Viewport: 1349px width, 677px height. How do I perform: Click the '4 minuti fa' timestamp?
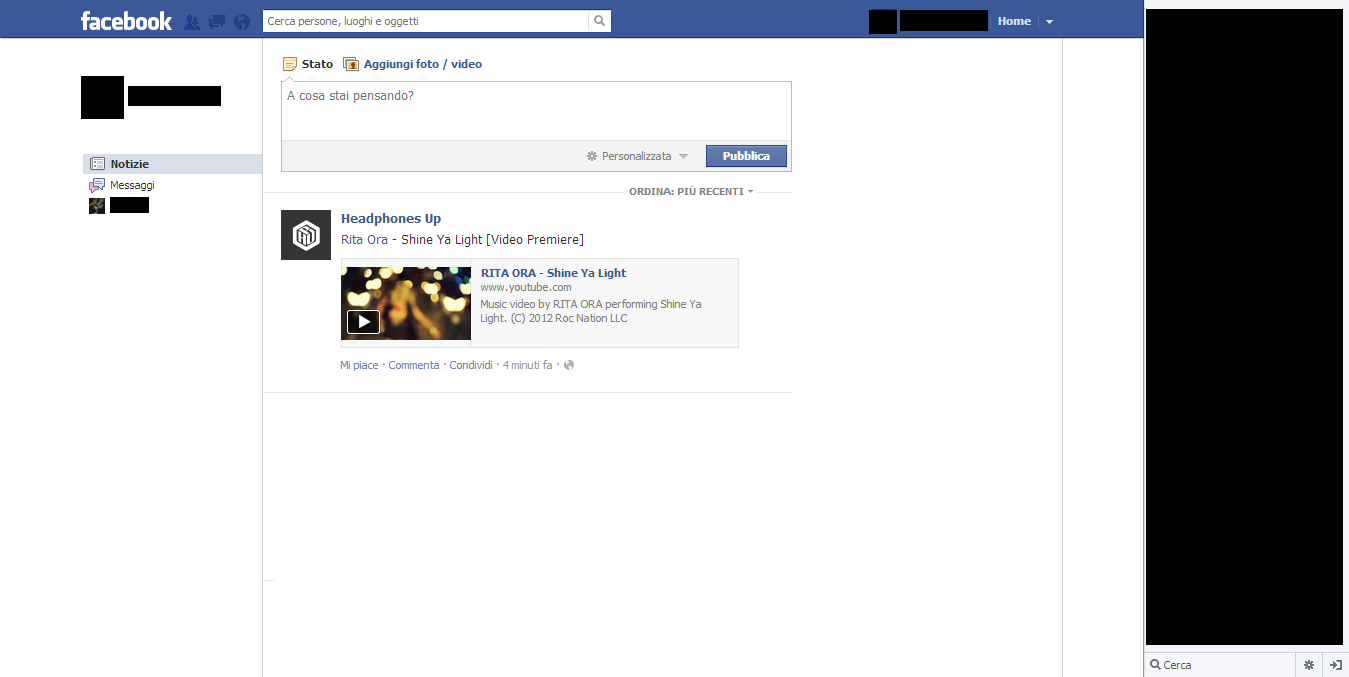pyautogui.click(x=528, y=365)
